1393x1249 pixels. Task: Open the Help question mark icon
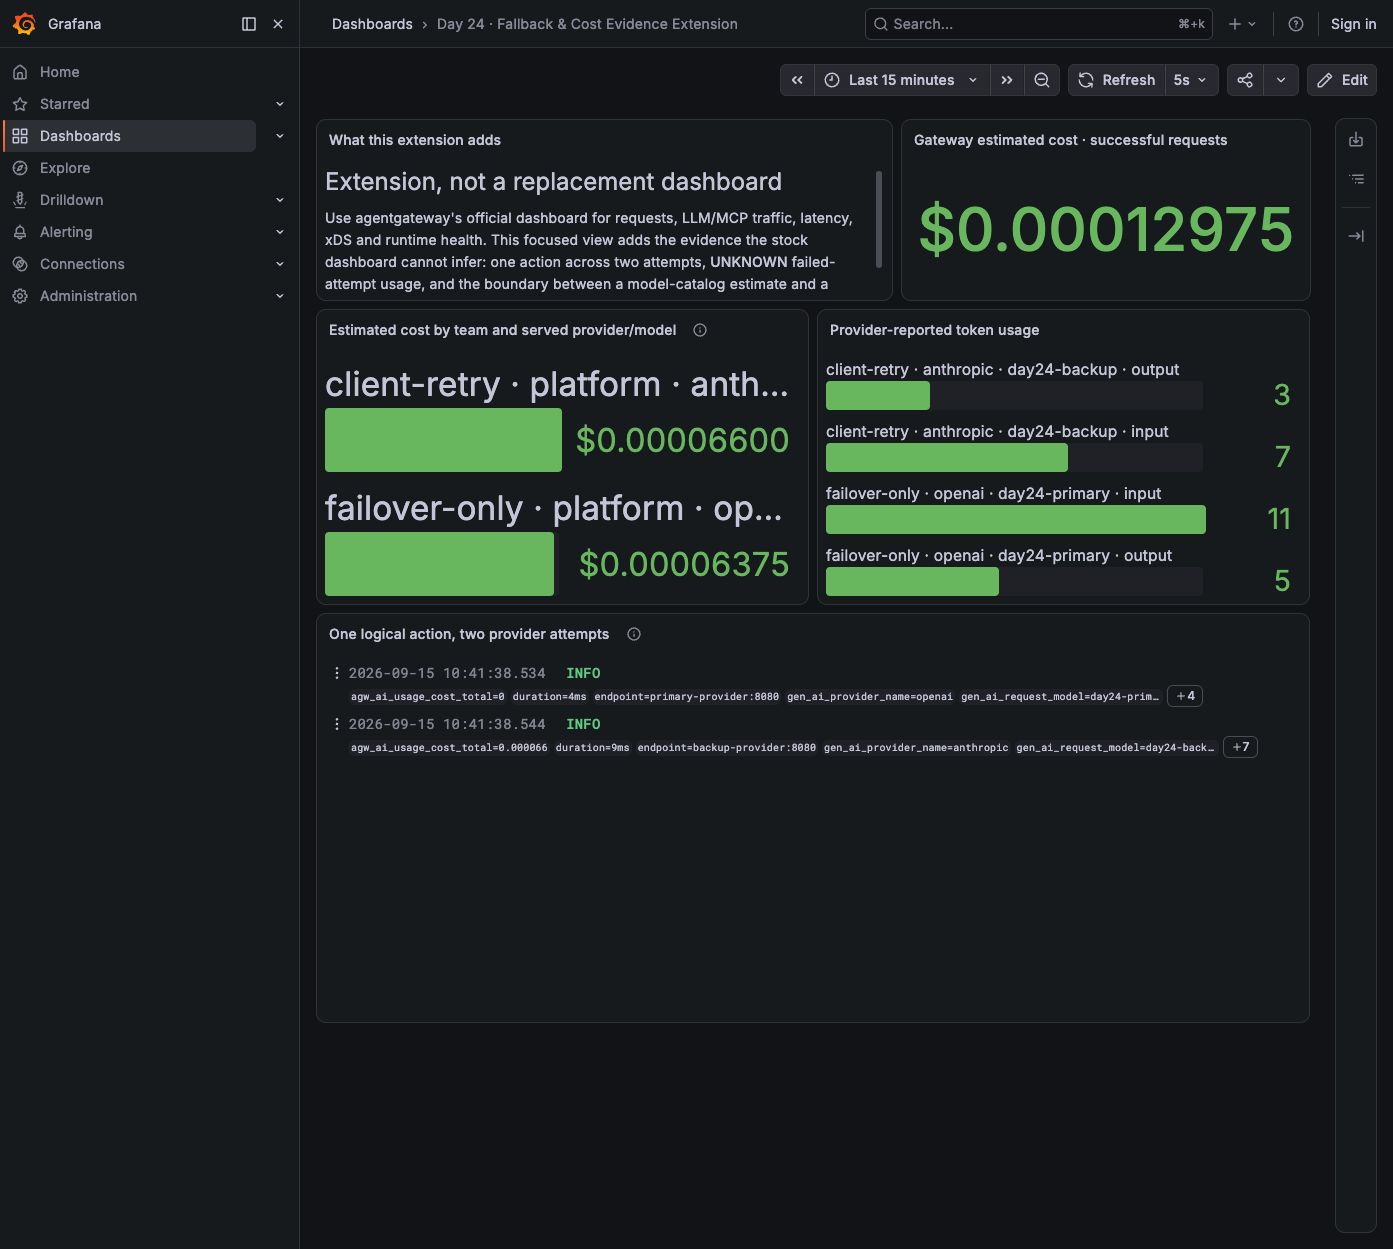coord(1296,24)
